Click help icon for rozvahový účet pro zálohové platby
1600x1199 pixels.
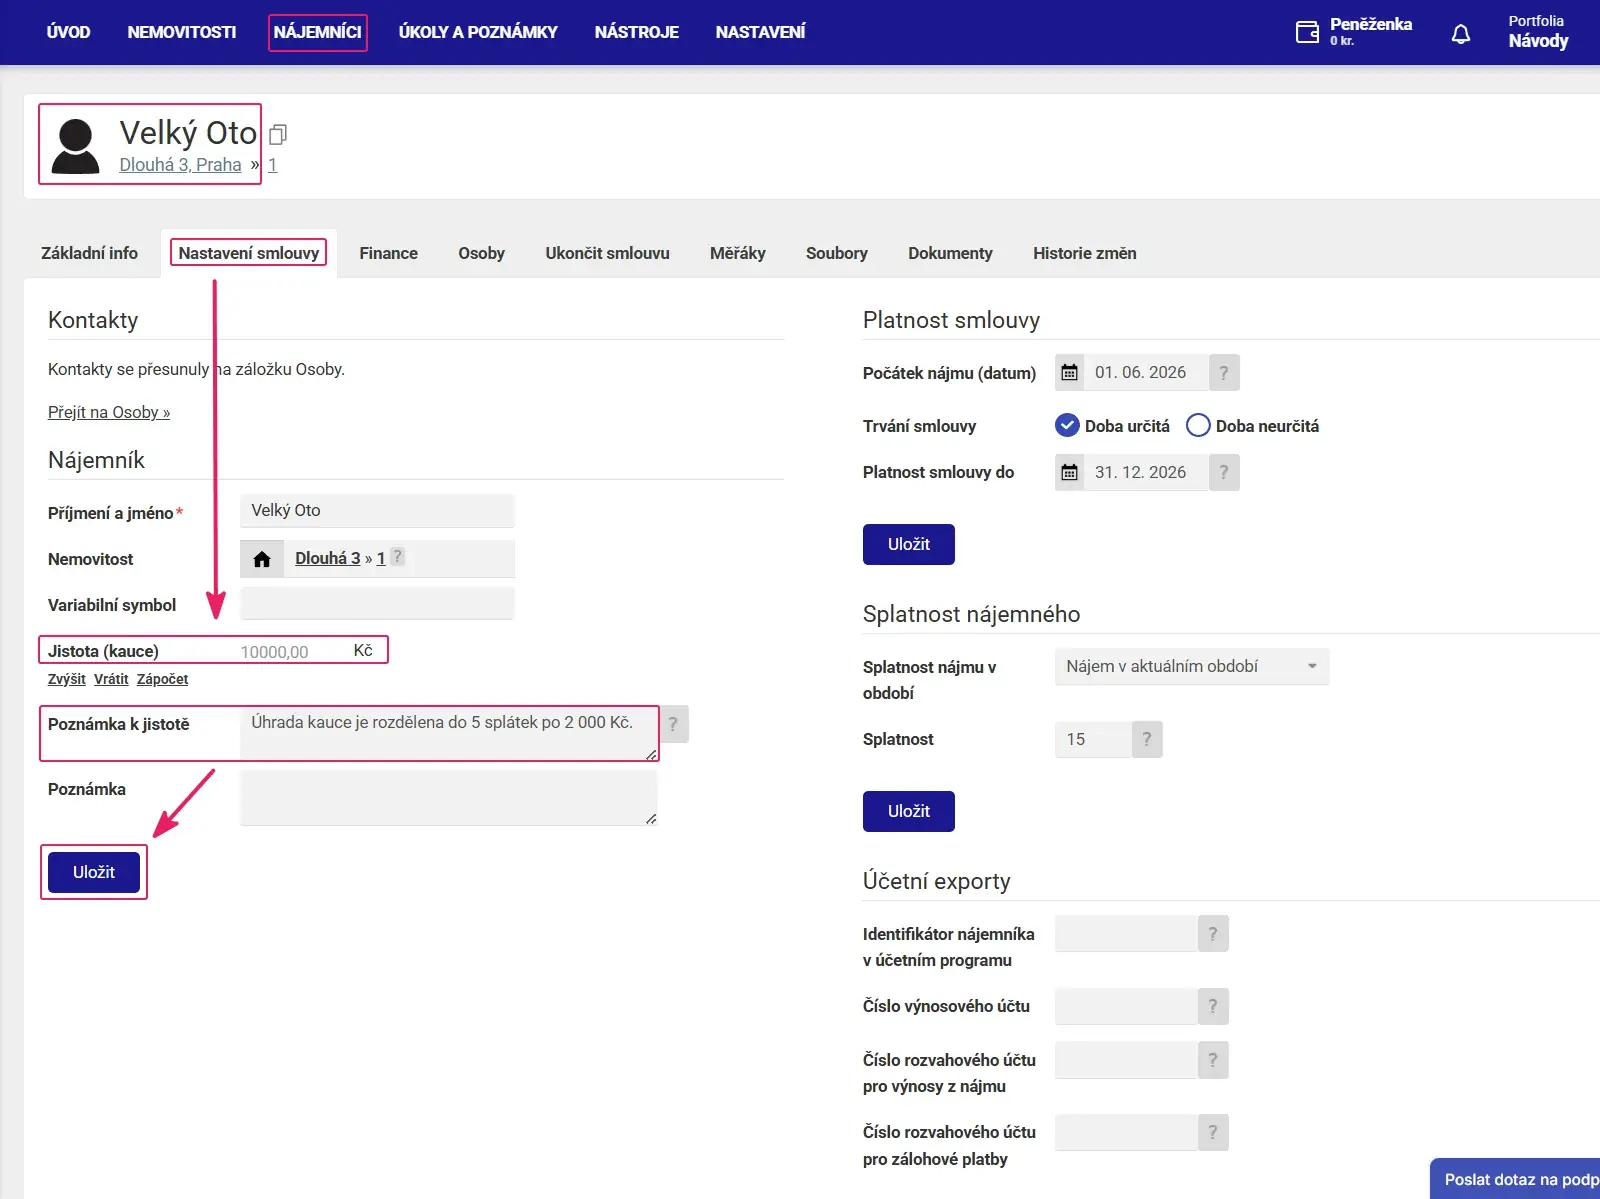coord(1213,1132)
